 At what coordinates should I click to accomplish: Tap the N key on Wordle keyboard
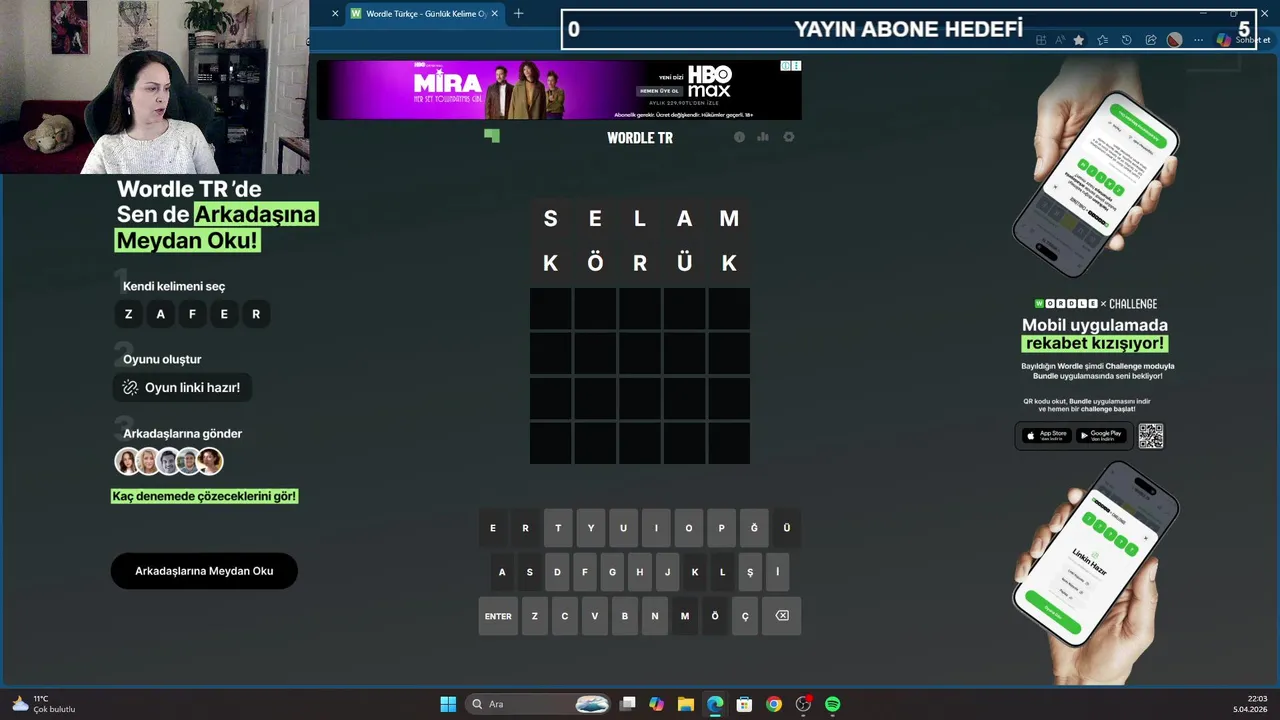click(x=655, y=616)
